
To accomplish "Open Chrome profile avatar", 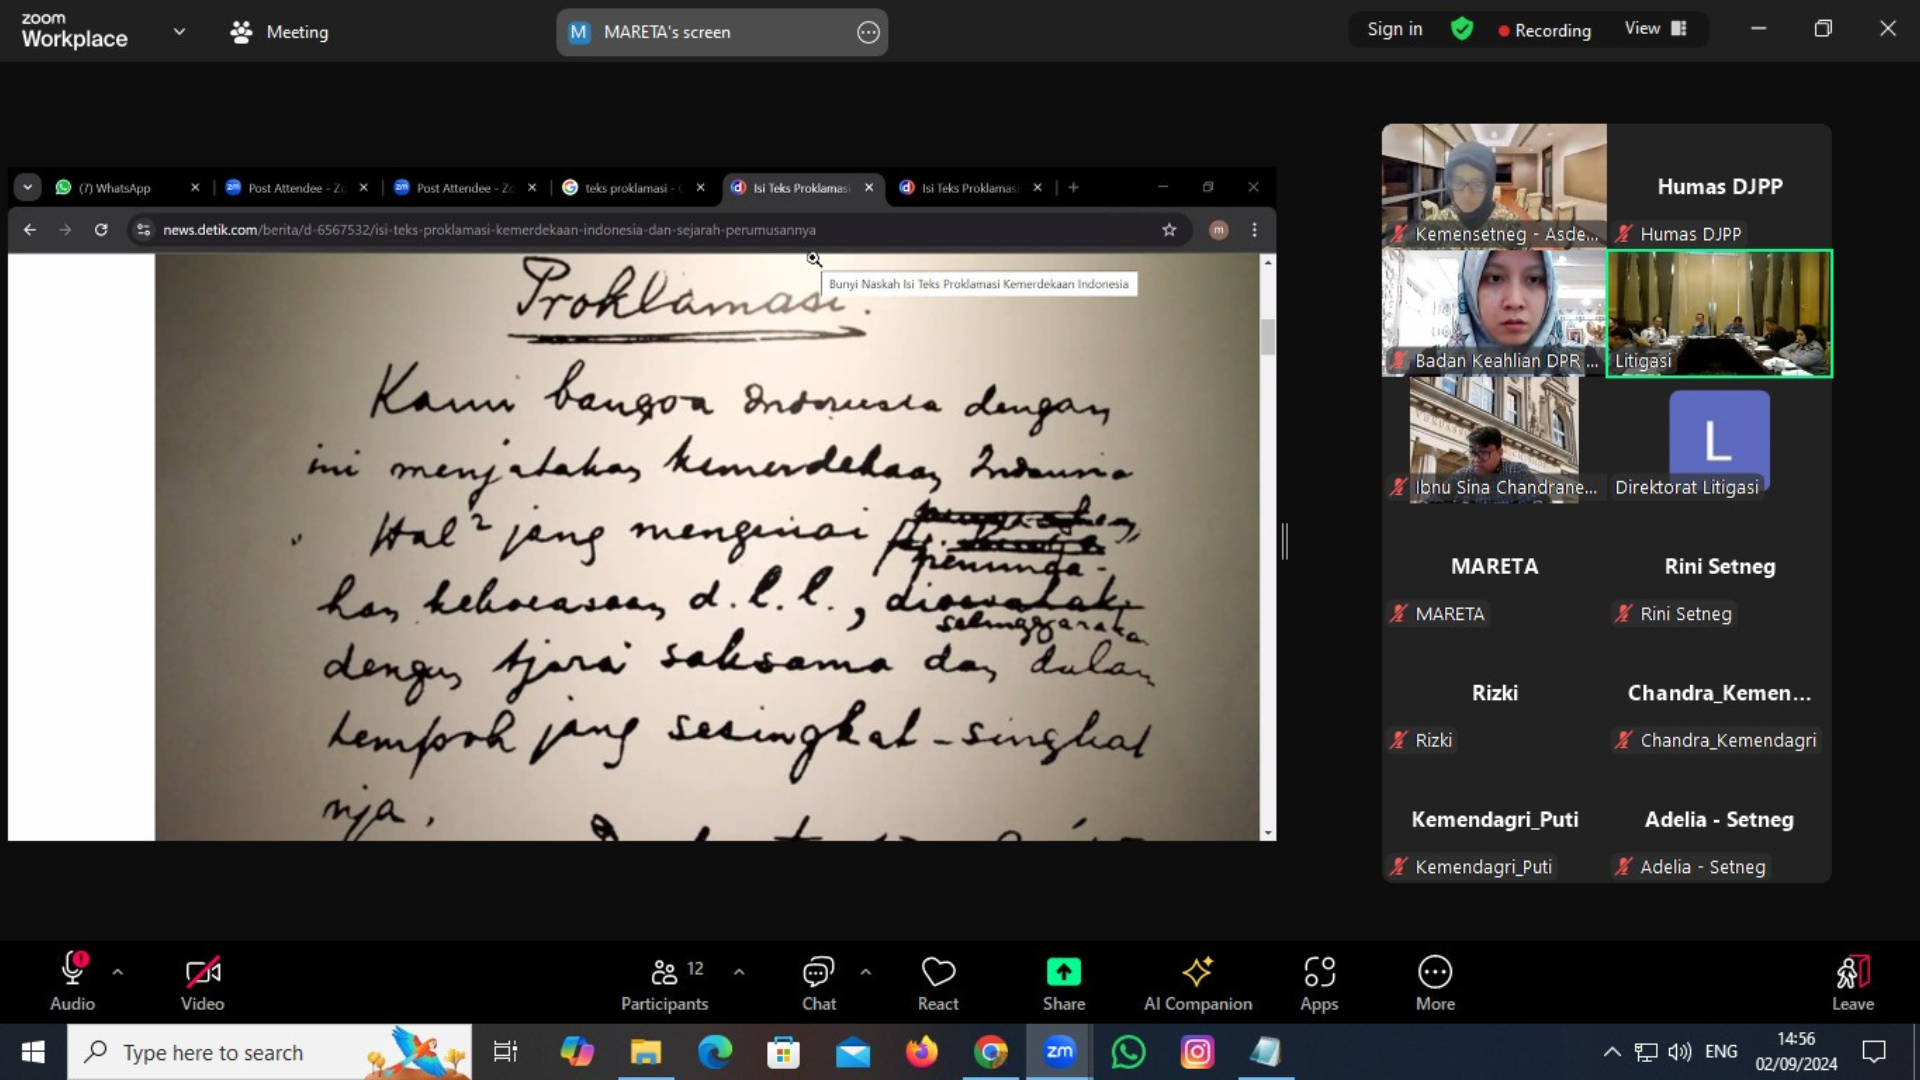I will [x=1218, y=230].
